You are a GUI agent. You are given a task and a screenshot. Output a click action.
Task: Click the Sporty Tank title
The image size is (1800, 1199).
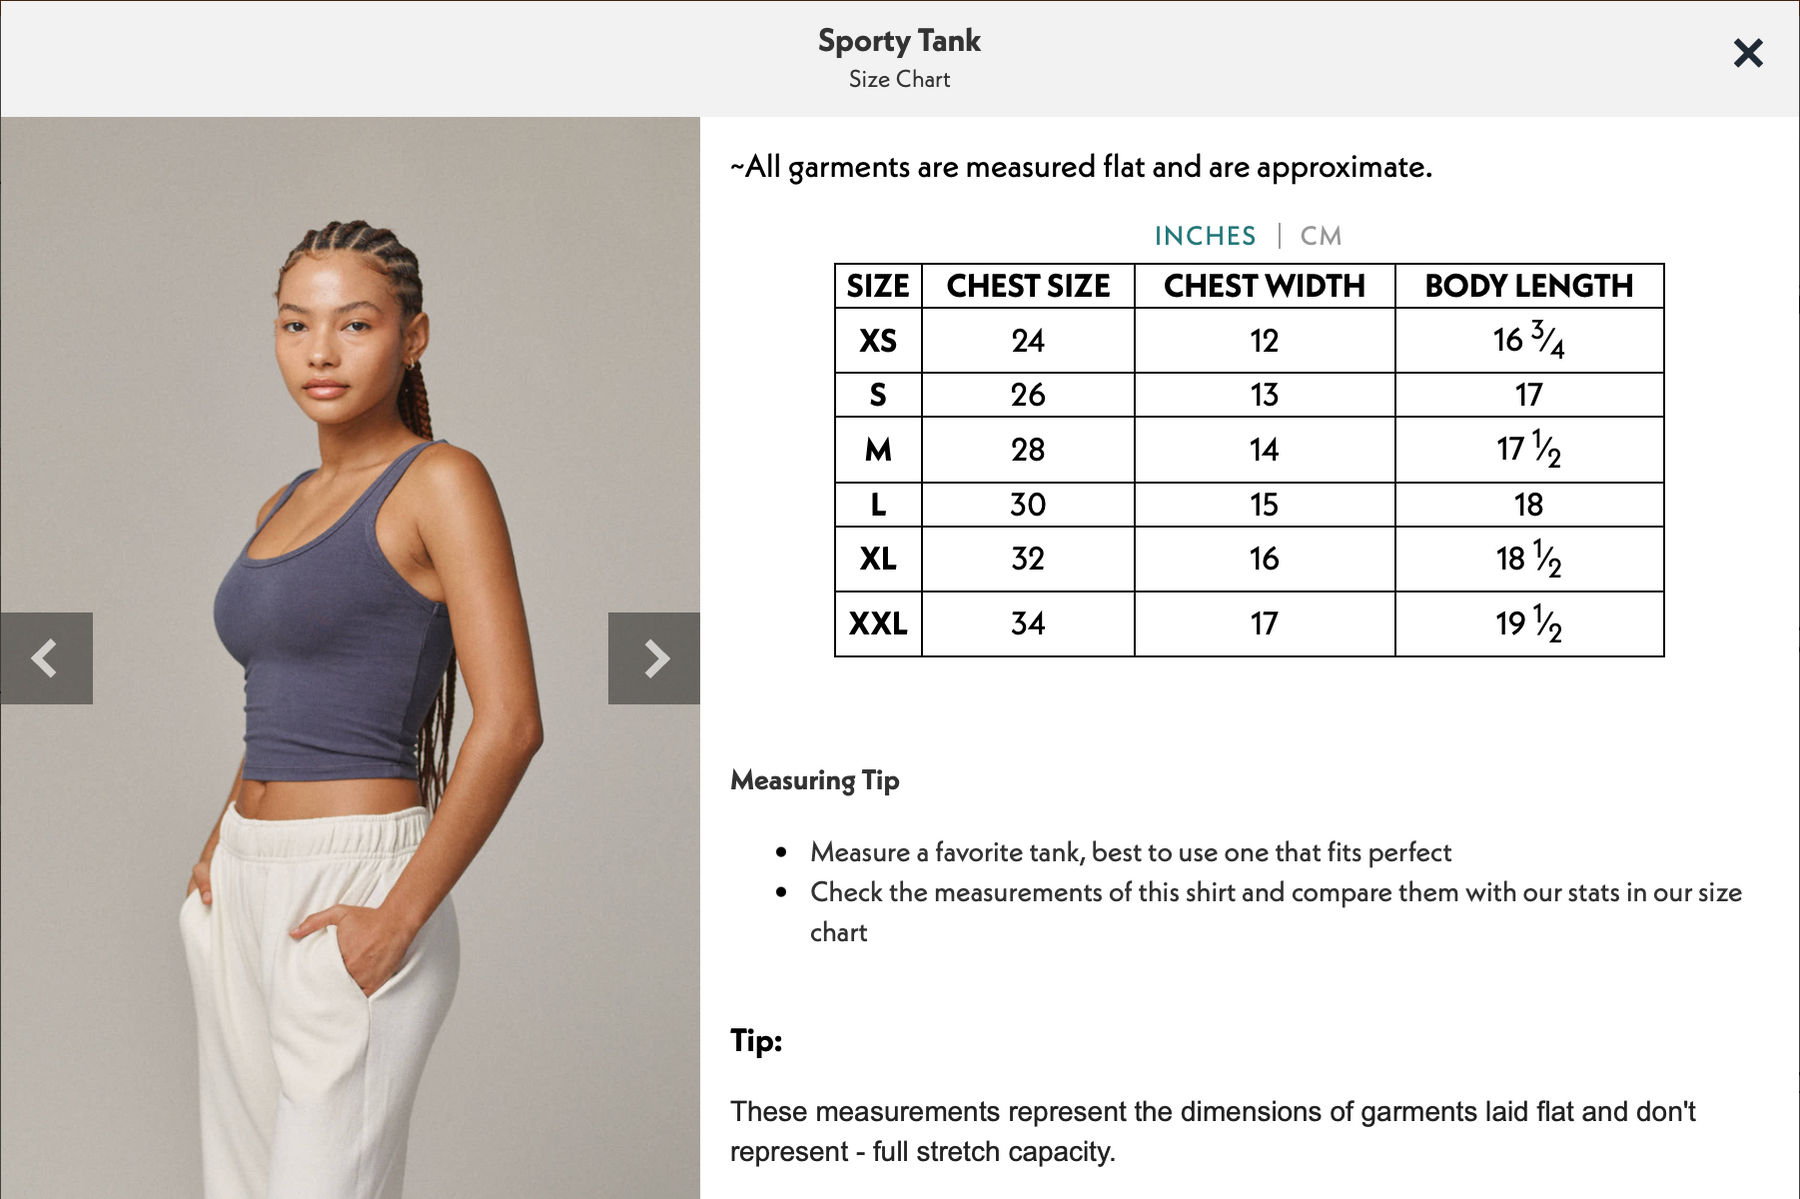tap(899, 41)
